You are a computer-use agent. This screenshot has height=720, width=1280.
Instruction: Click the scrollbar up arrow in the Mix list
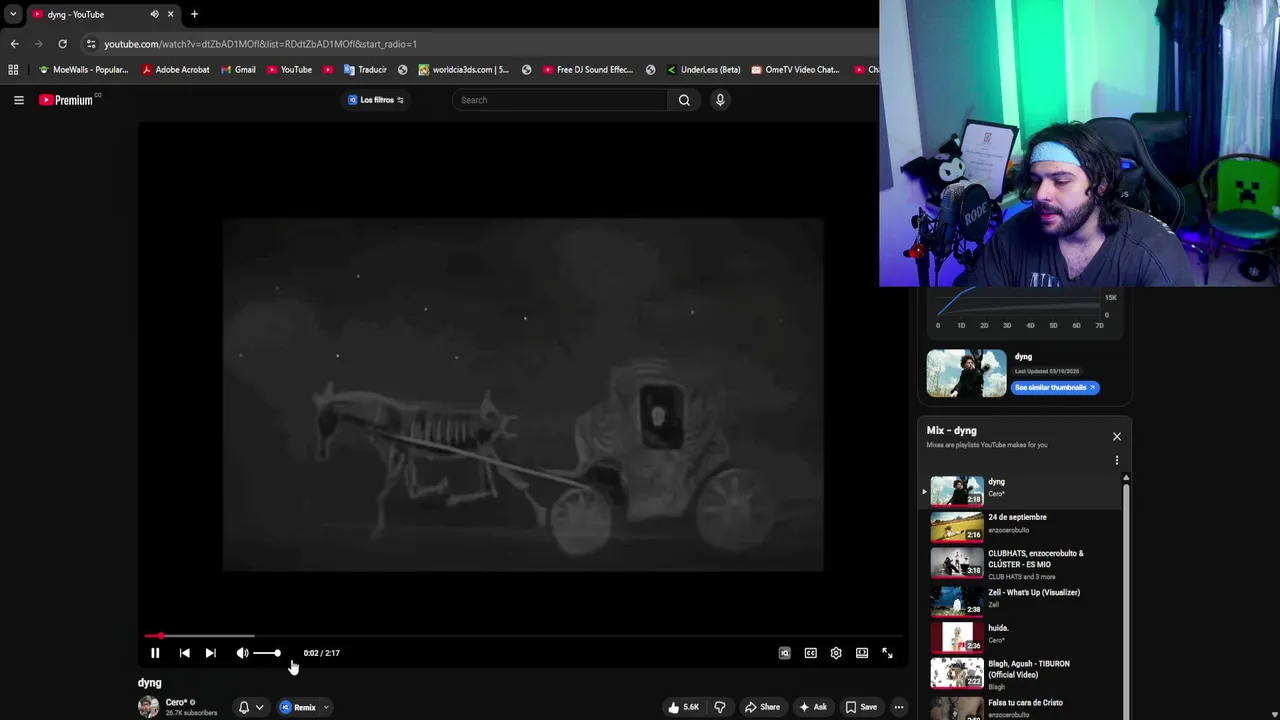click(1126, 478)
